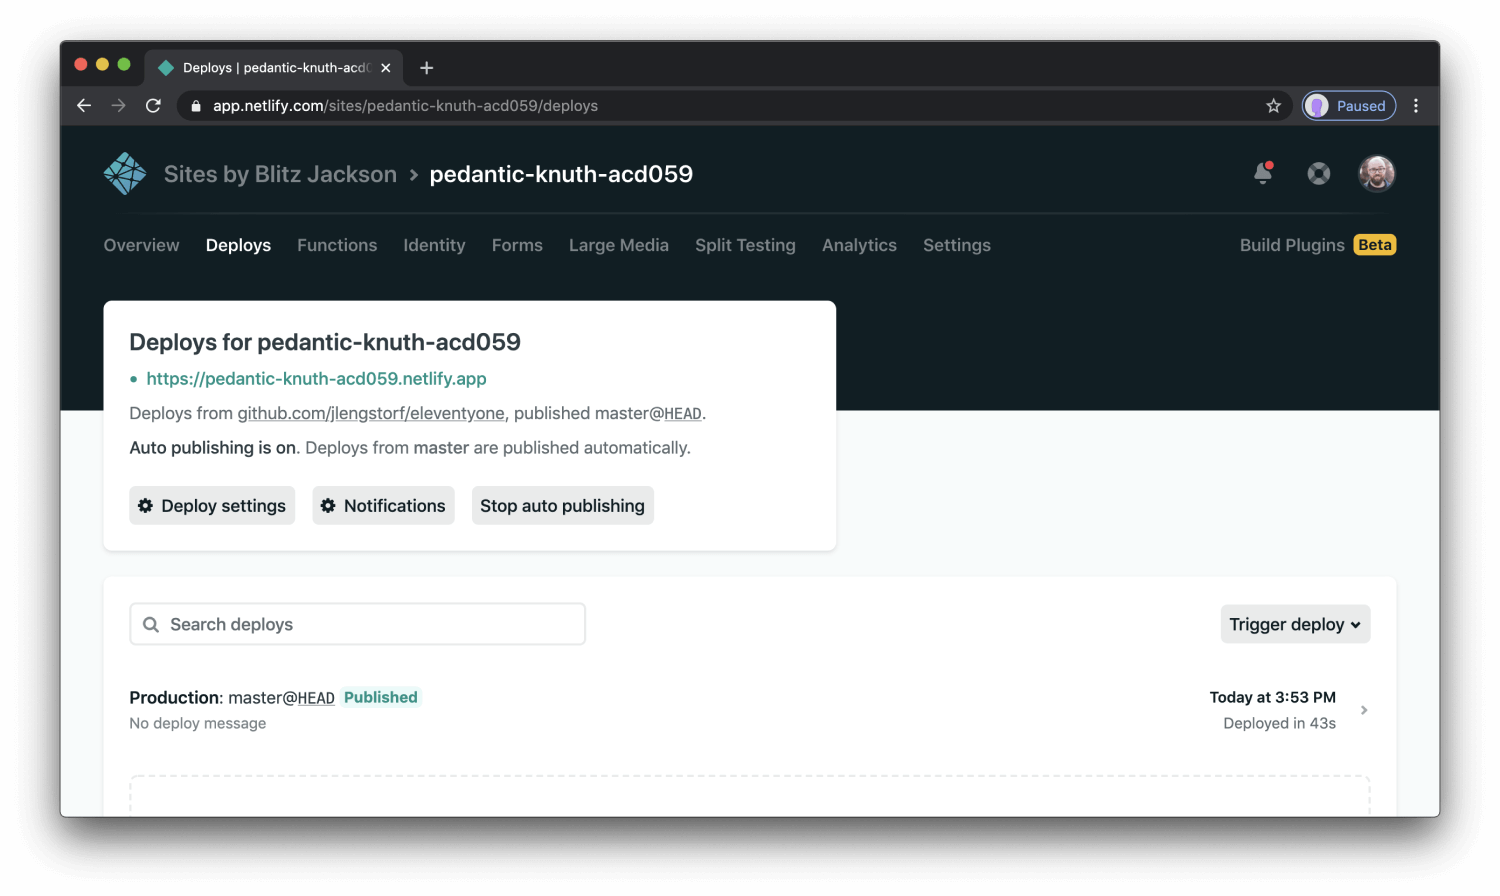The image size is (1500, 896).
Task: Click Stop auto publishing
Action: [x=562, y=505]
